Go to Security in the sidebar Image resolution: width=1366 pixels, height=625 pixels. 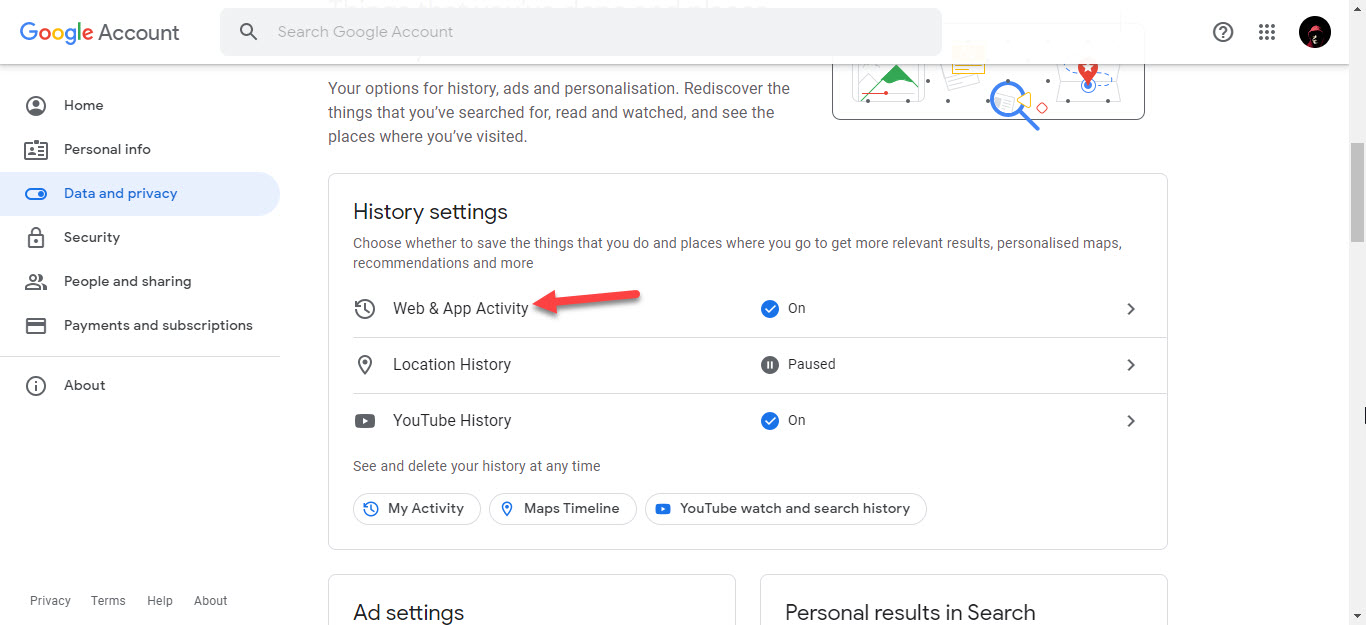coord(92,238)
